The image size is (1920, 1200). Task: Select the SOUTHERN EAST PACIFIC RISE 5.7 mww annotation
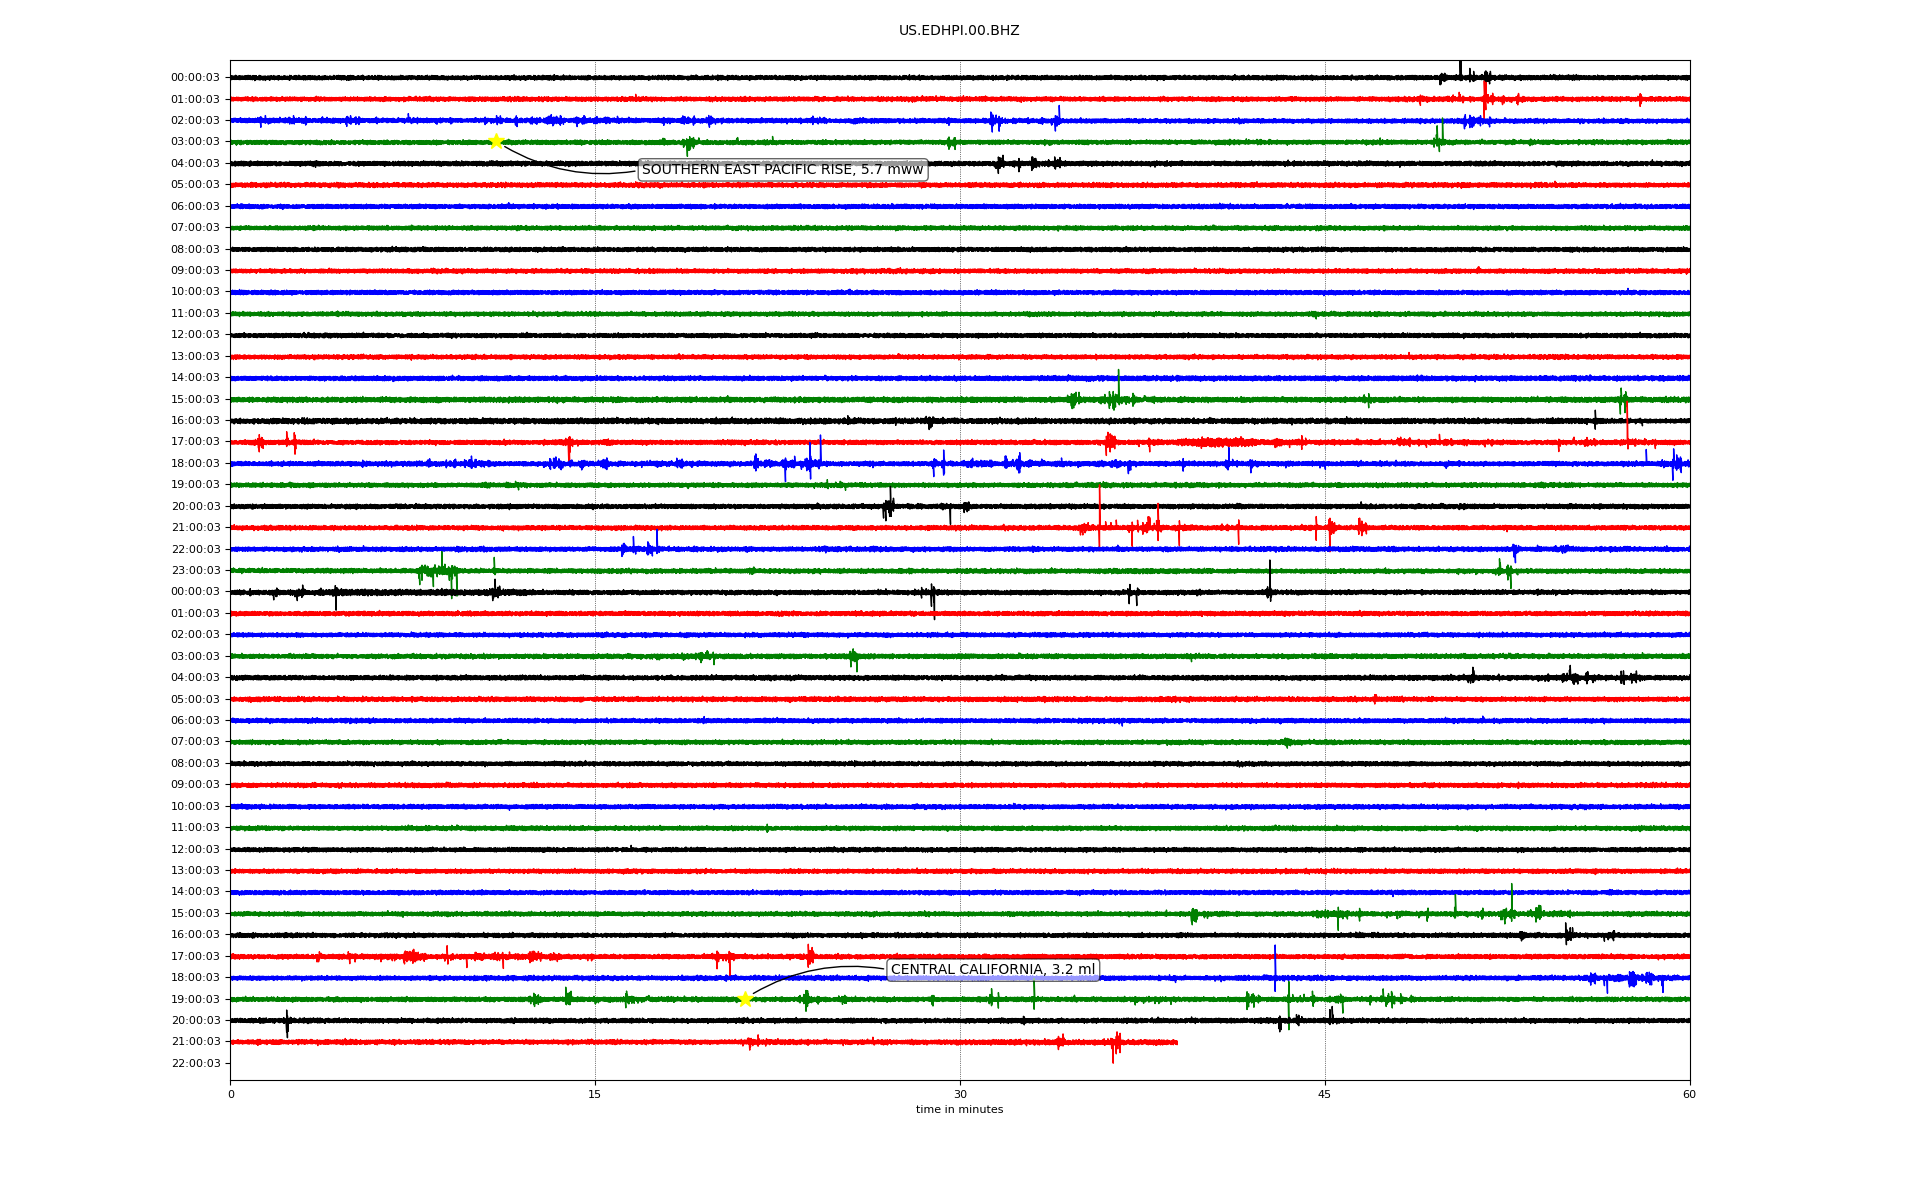tap(782, 170)
